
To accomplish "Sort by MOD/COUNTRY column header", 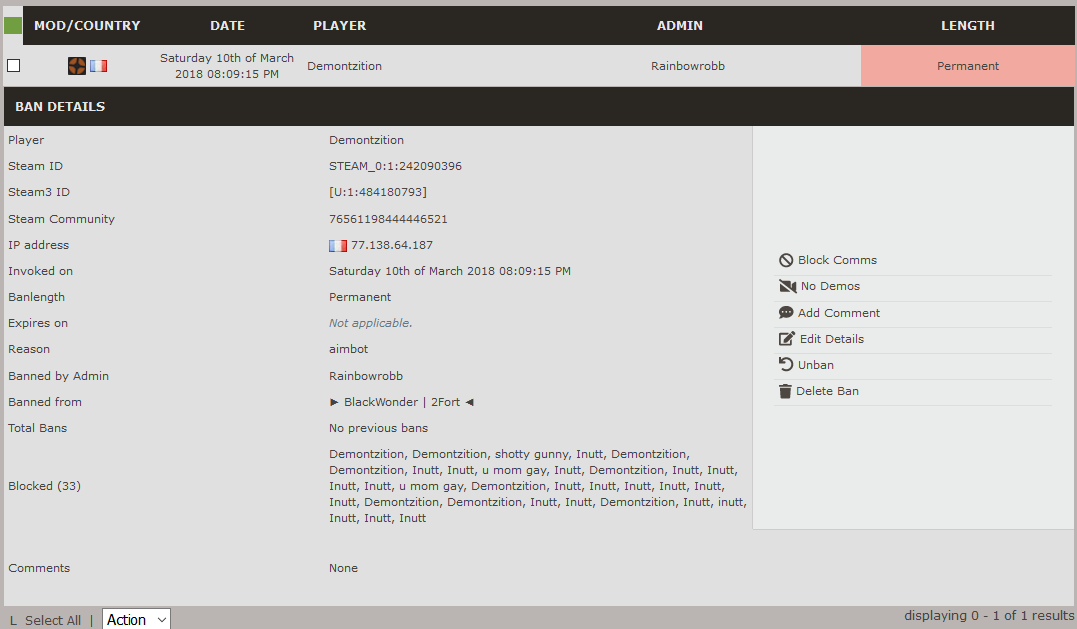I will coord(87,25).
